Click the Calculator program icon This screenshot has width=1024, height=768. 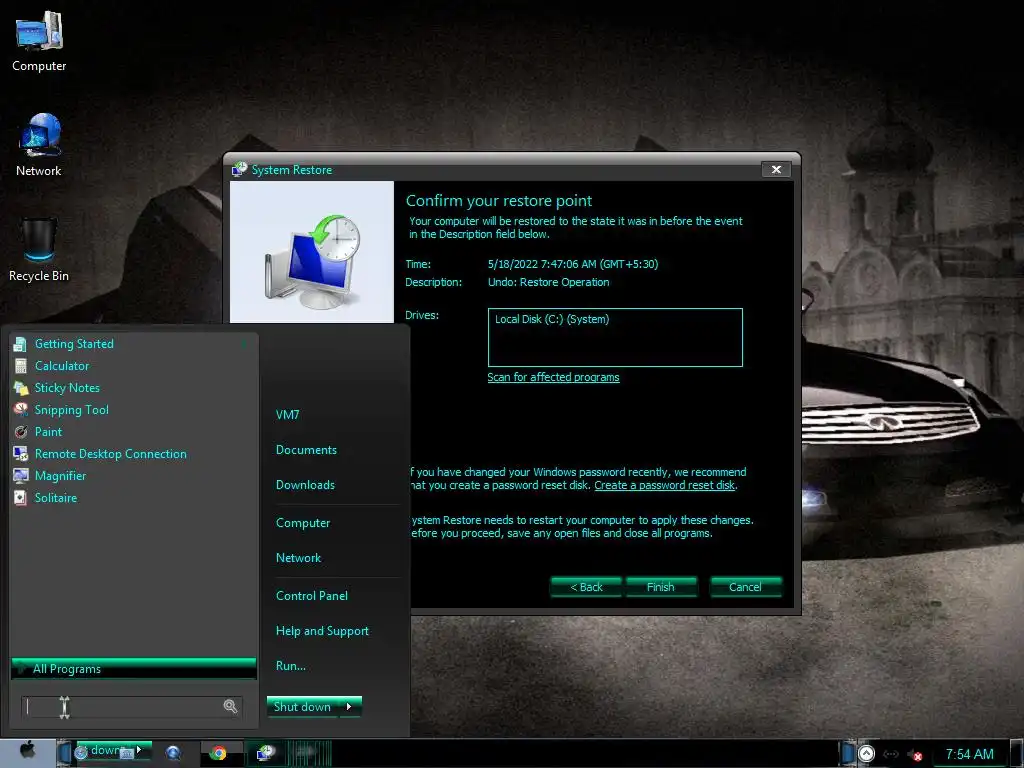20,366
